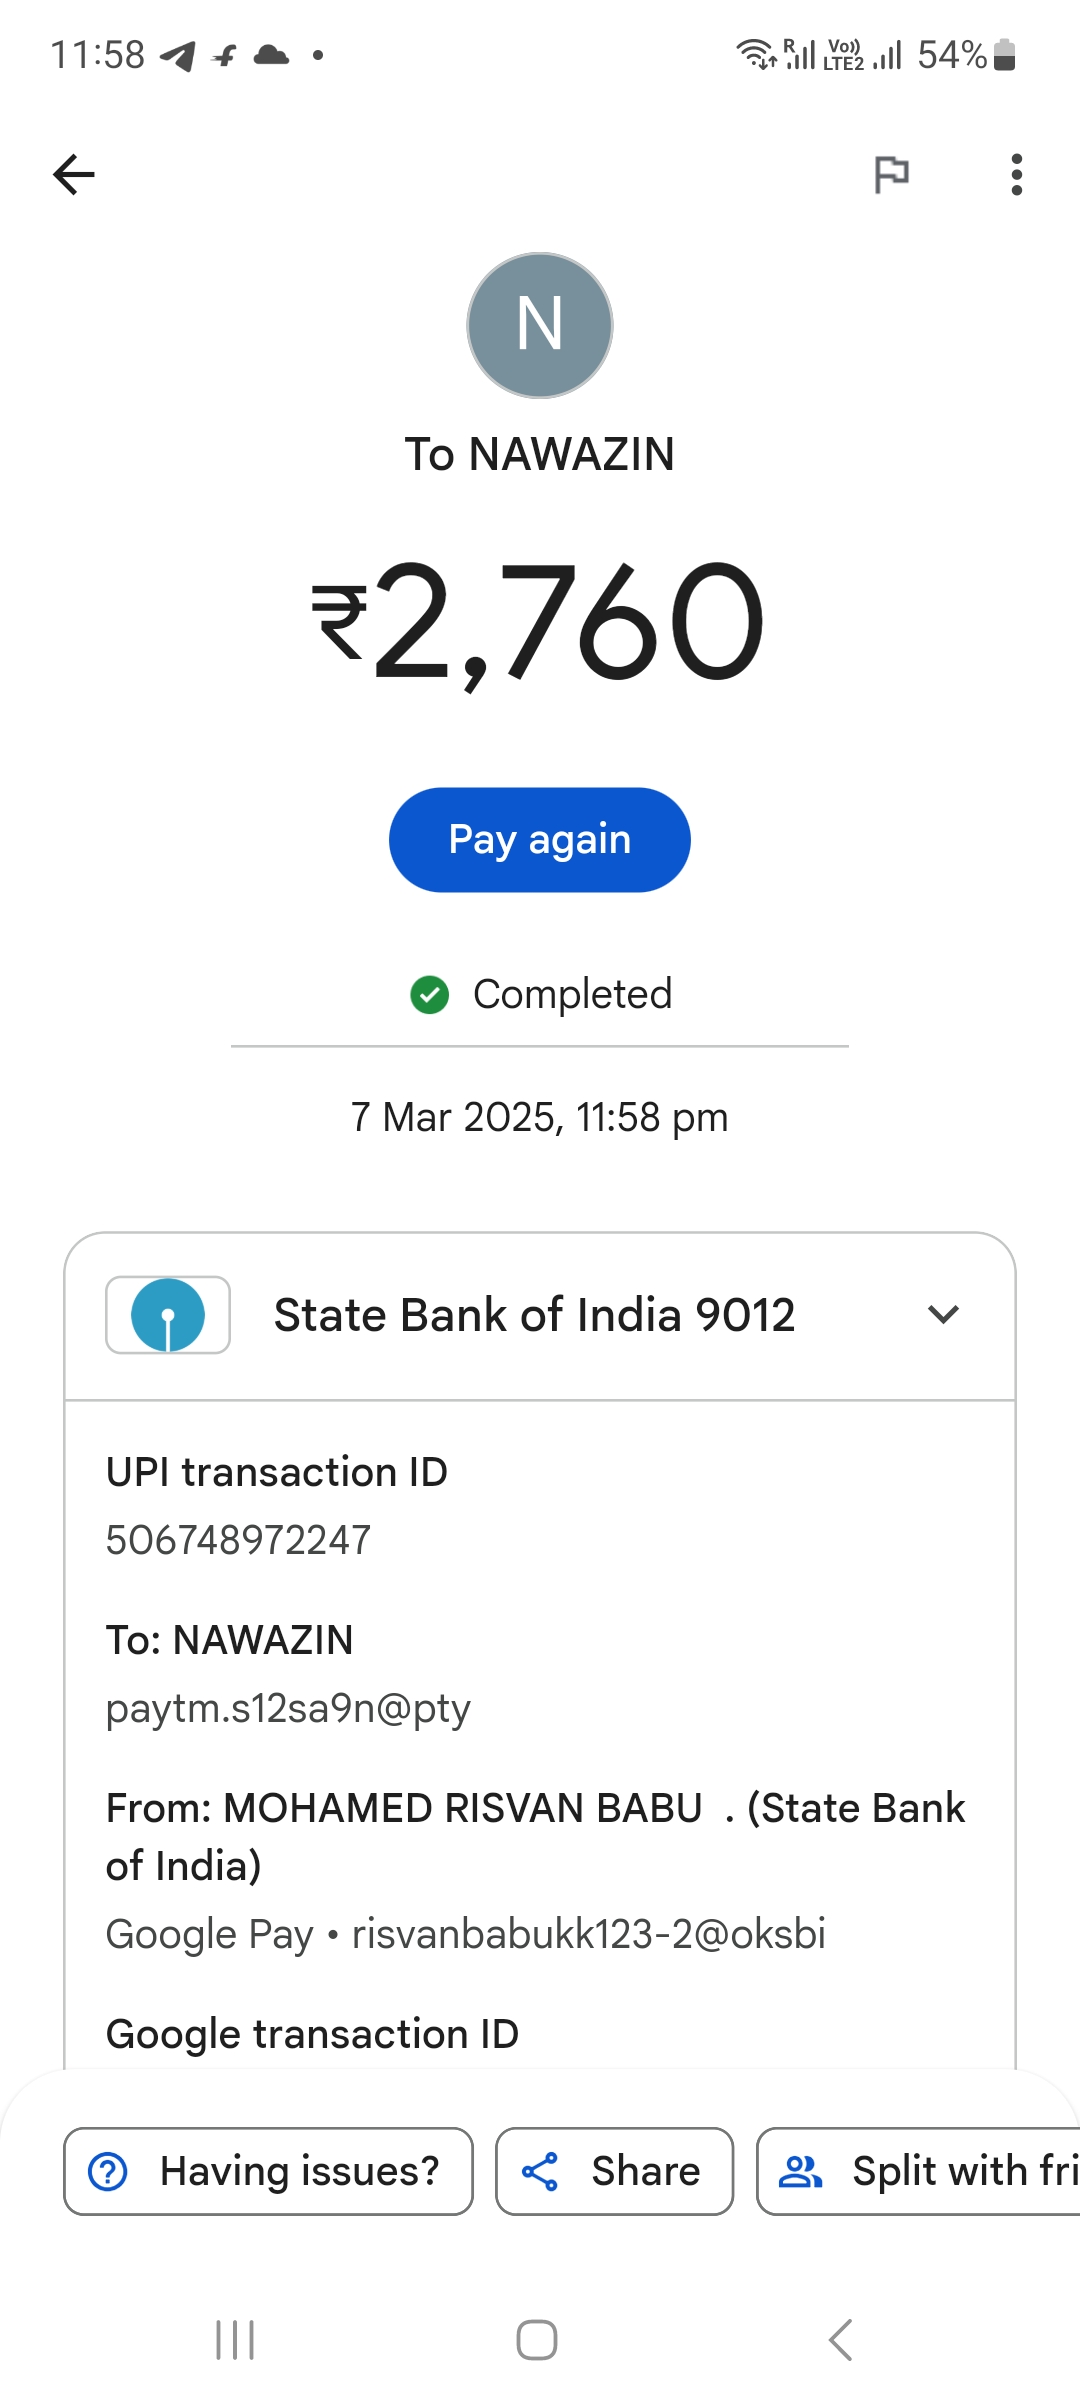Tap the share network icon
The width and height of the screenshot is (1080, 2400).
click(x=540, y=2171)
